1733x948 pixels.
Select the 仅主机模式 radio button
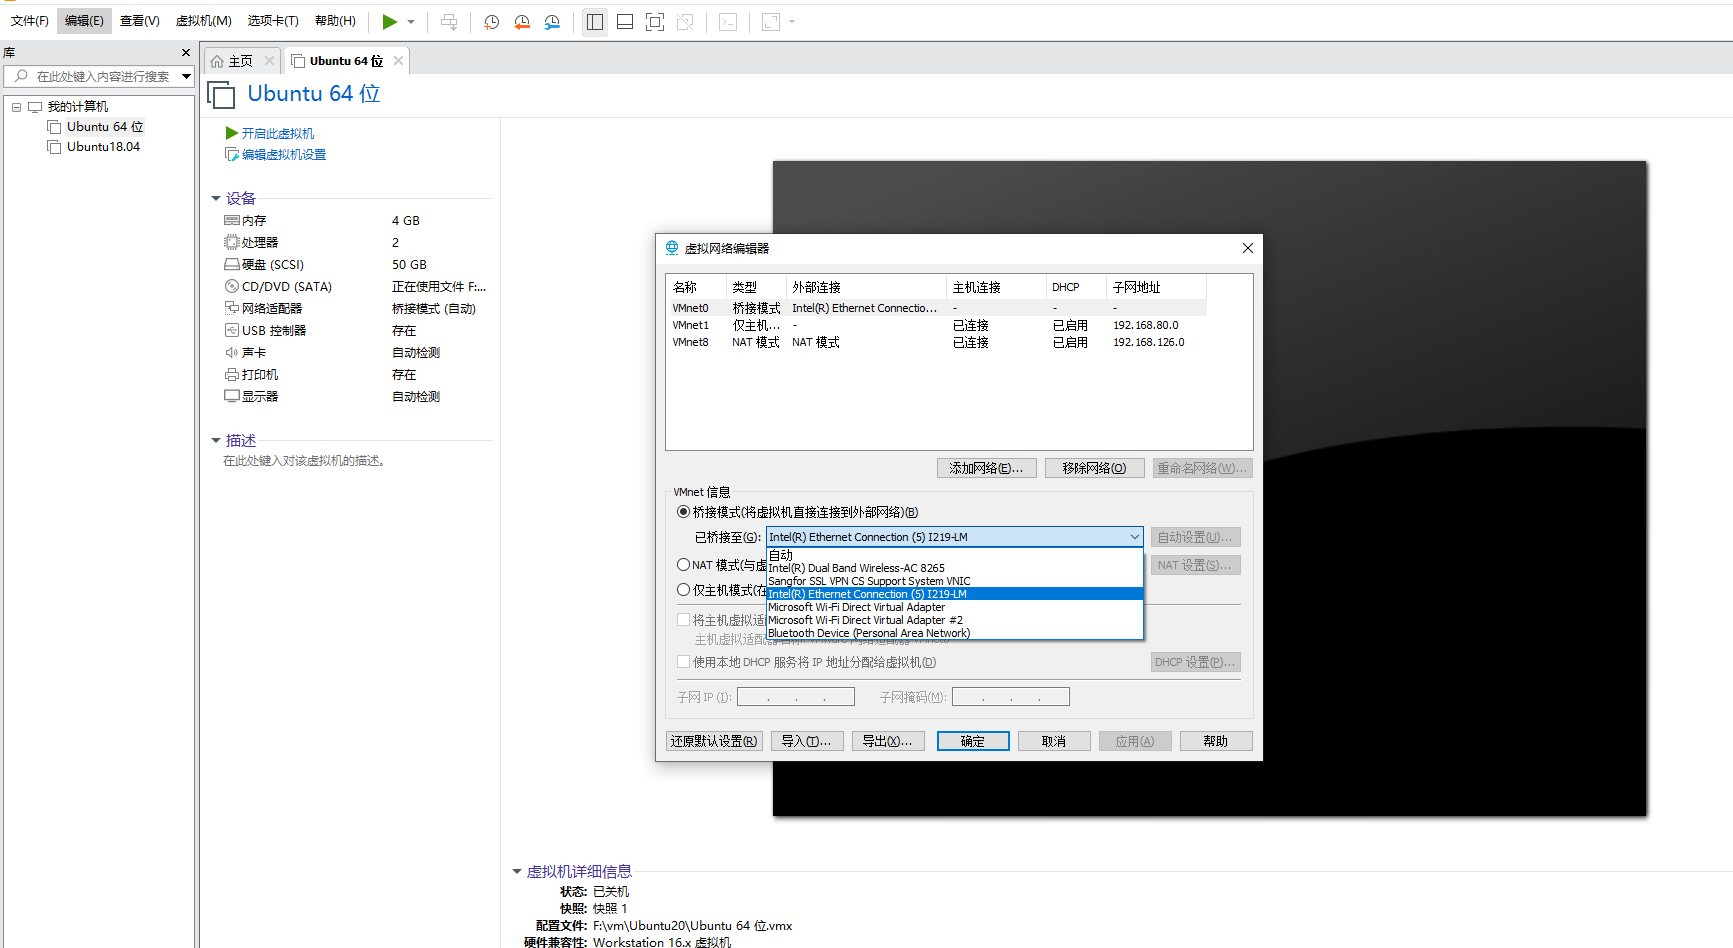pos(684,590)
